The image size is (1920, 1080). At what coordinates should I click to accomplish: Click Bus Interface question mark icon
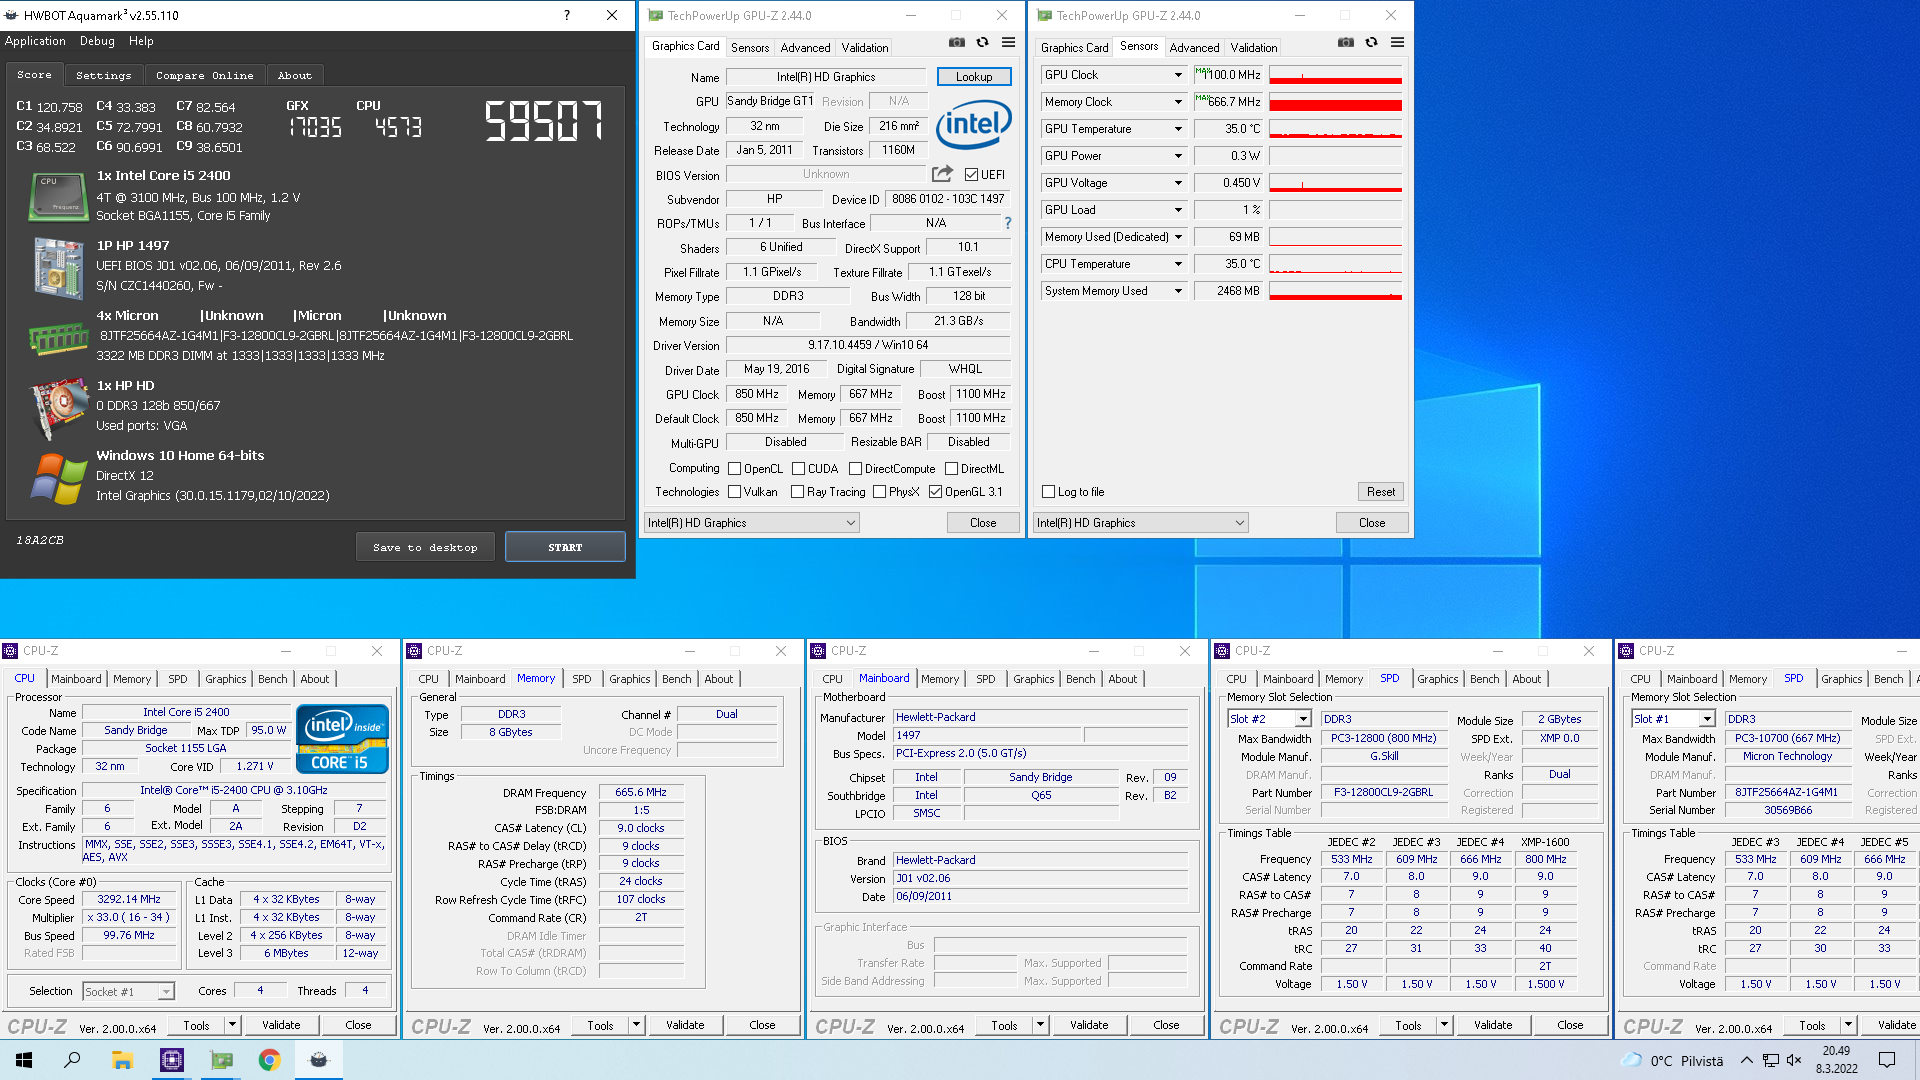[x=1007, y=223]
